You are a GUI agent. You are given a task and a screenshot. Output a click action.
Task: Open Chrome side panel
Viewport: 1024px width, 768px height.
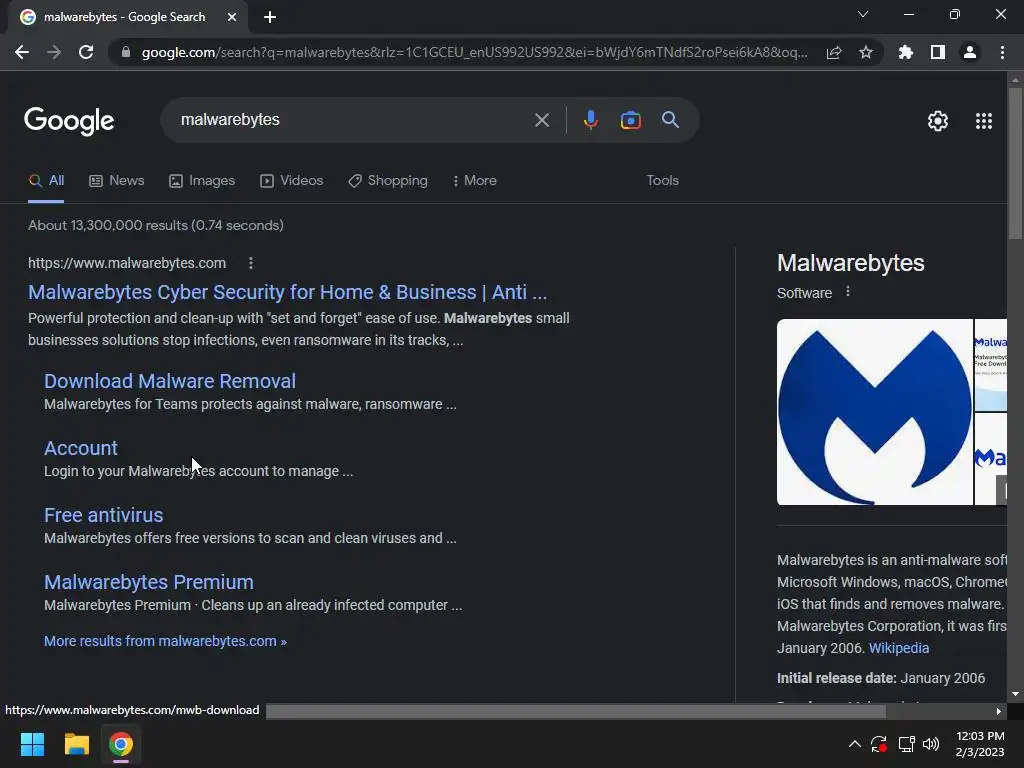point(938,52)
